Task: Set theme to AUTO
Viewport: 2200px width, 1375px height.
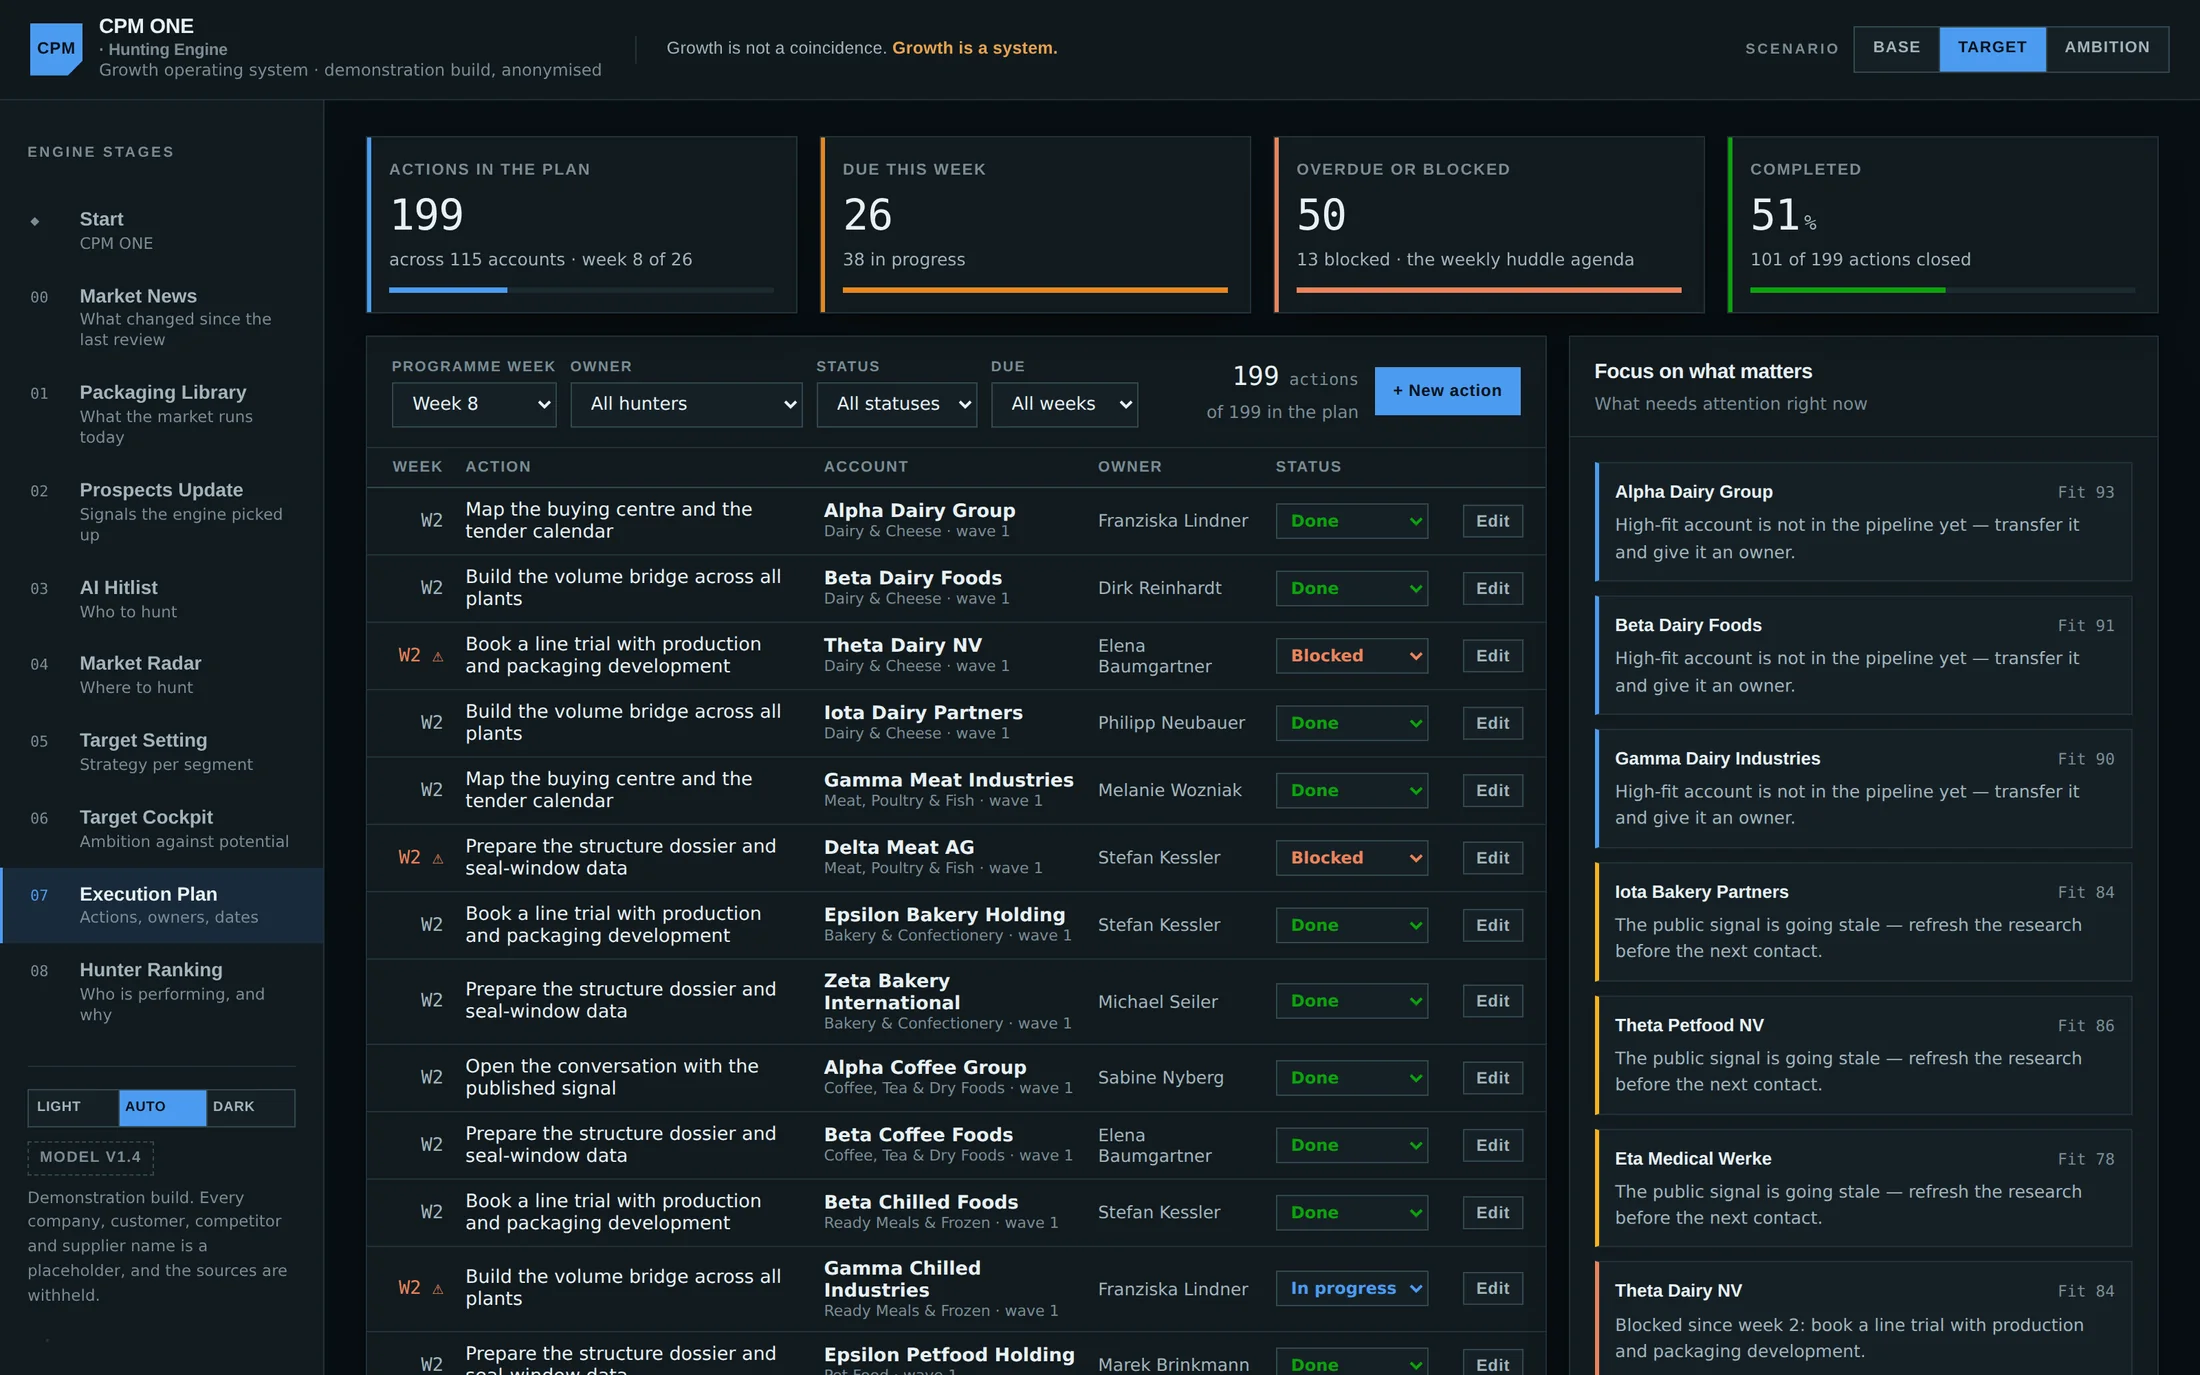Action: (x=162, y=1107)
